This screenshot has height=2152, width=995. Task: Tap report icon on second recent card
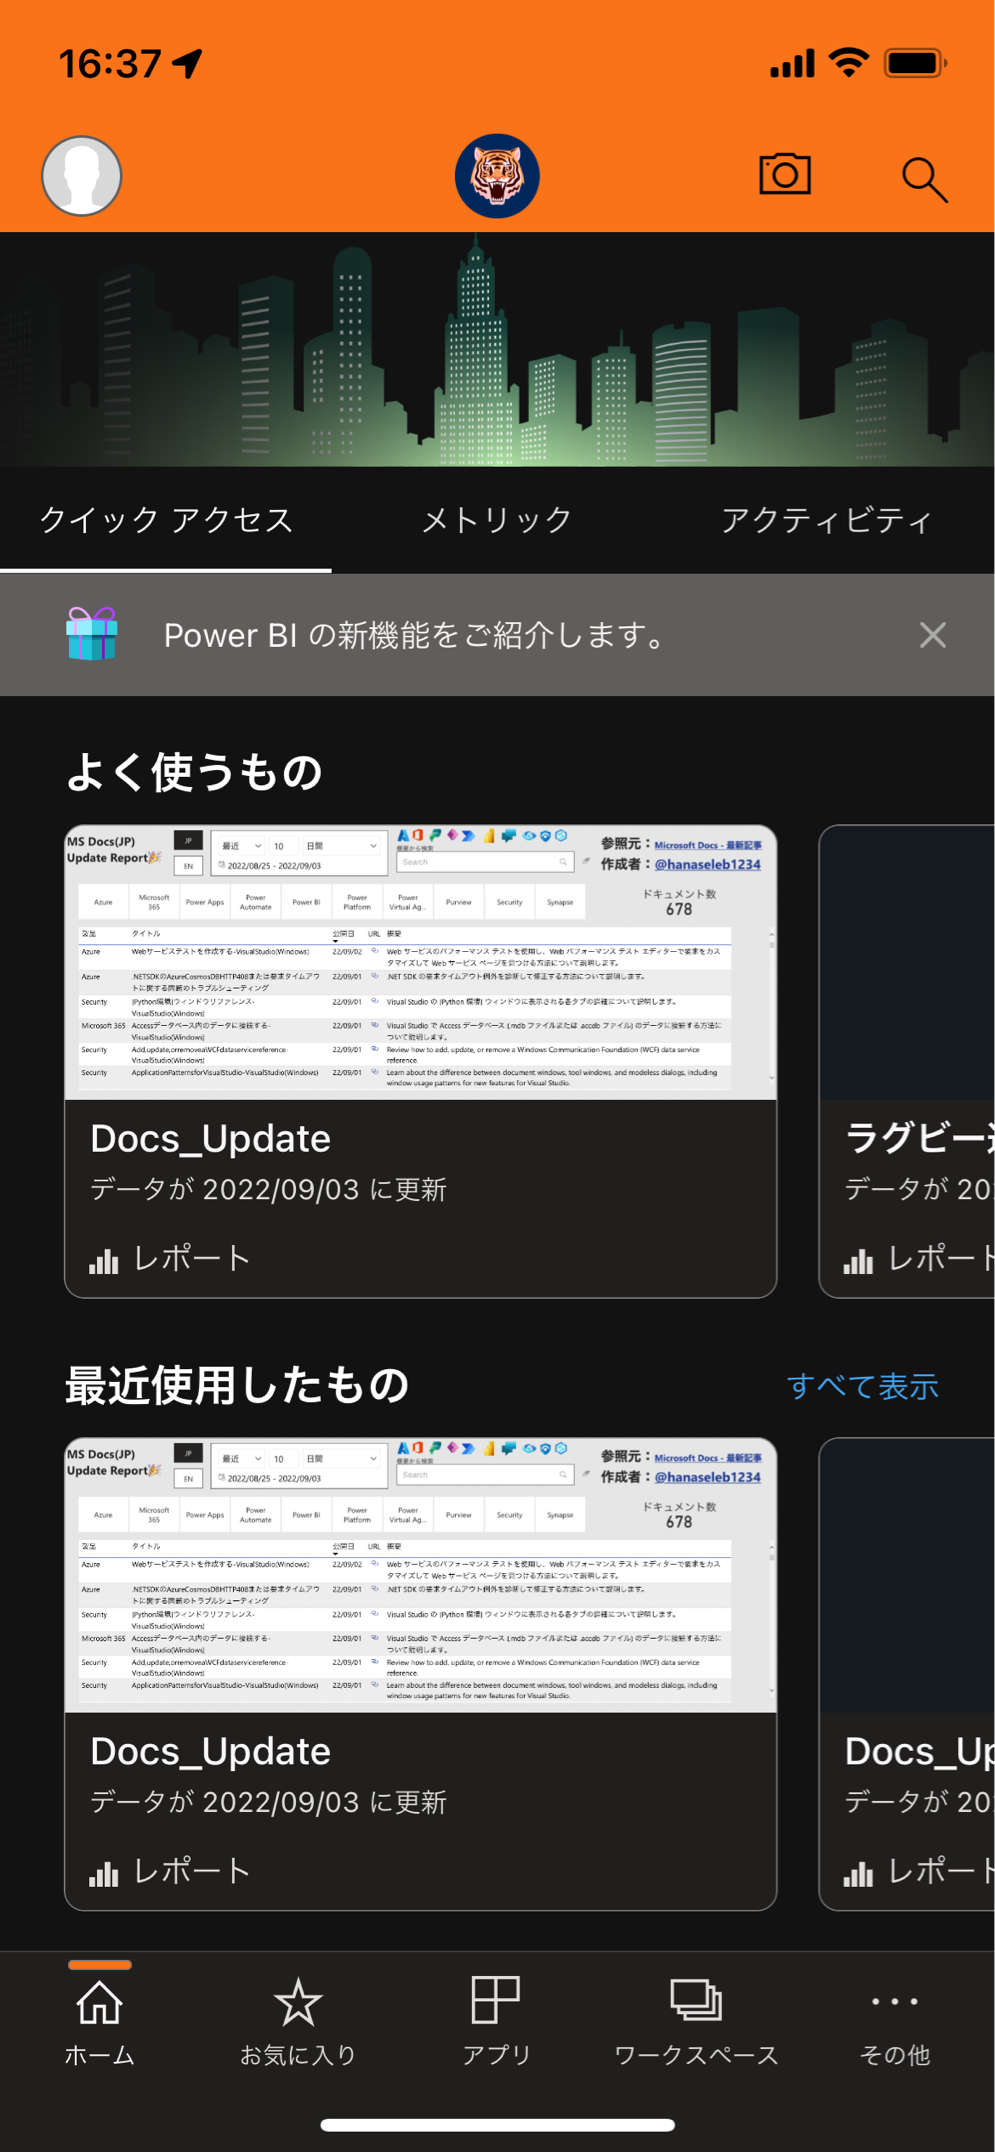(859, 1873)
